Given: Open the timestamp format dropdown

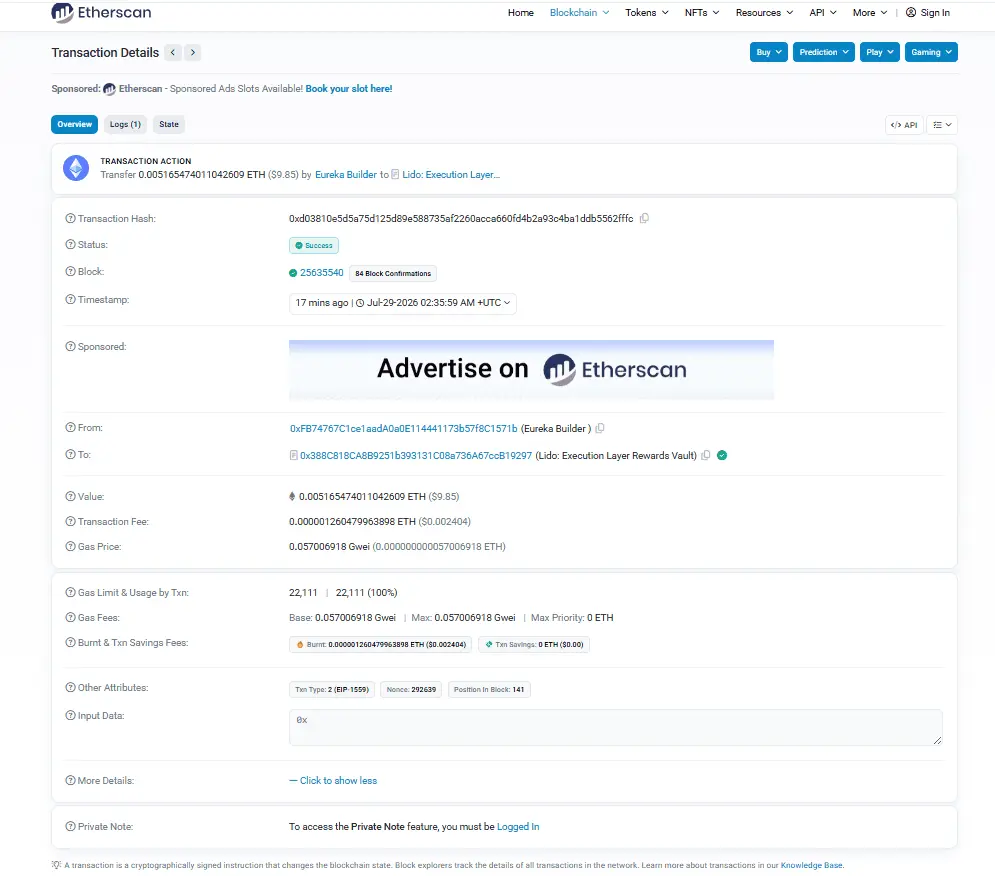Looking at the screenshot, I should click(402, 303).
